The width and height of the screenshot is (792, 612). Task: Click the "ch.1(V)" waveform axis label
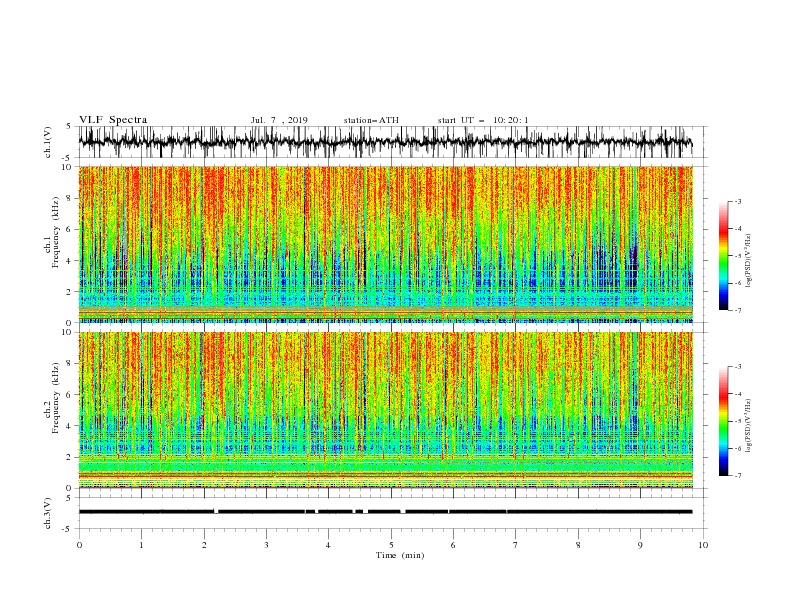click(48, 142)
